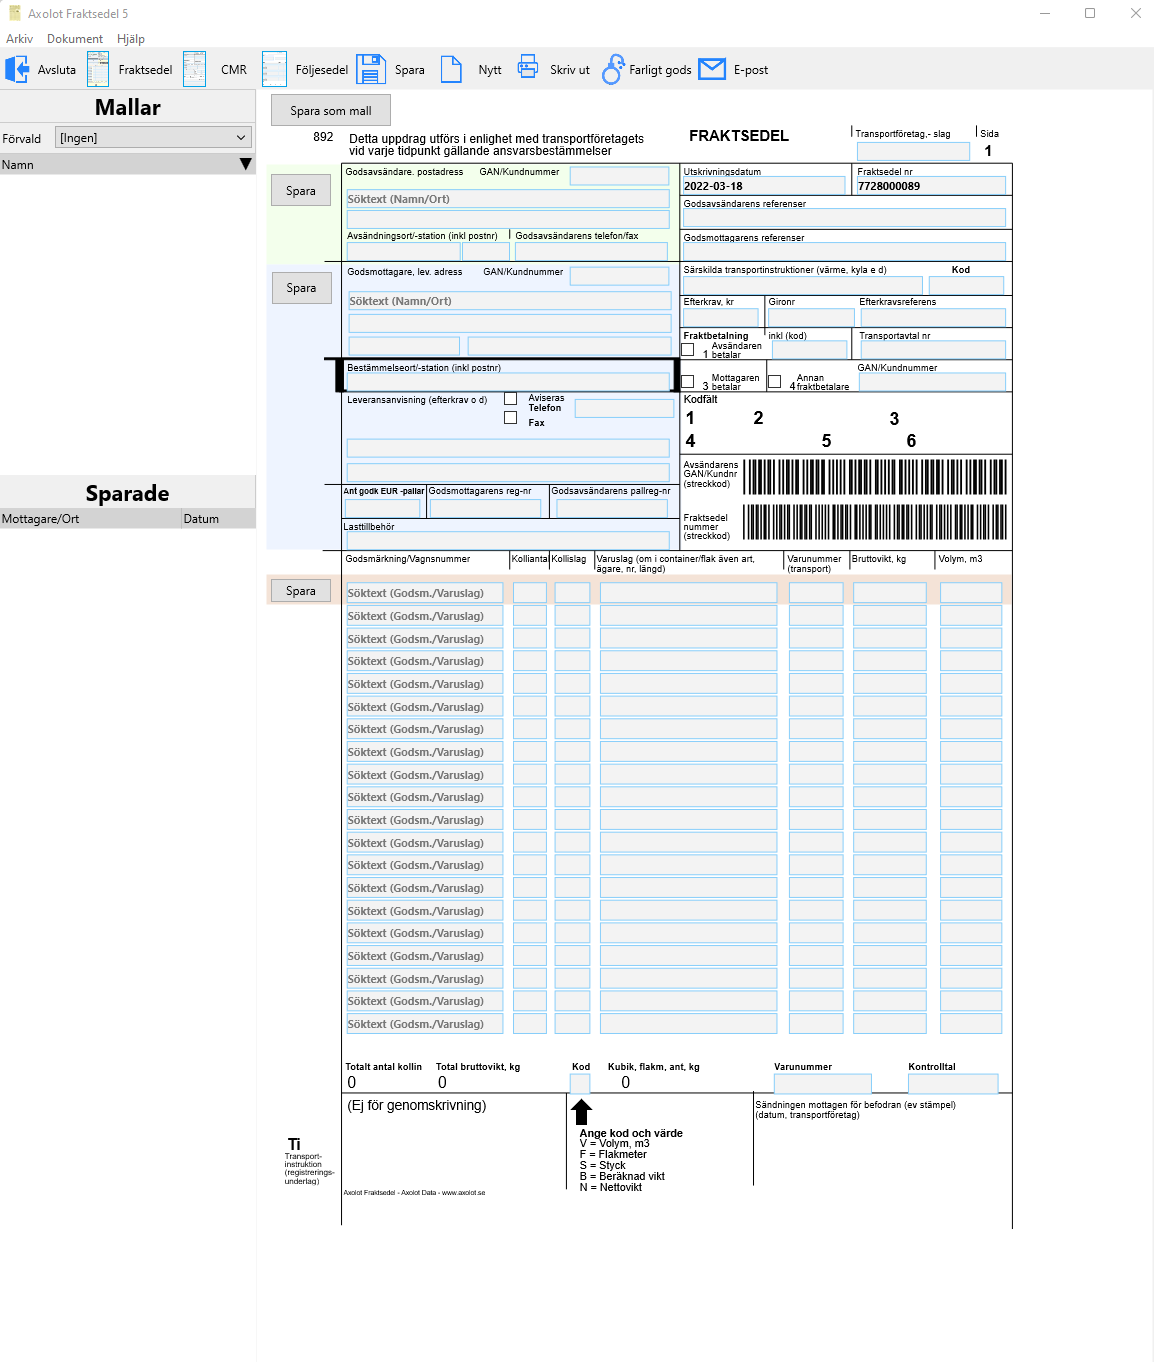Click the Avsändningsort/-station input field
Viewport: 1154px width, 1362px height.
pos(403,252)
